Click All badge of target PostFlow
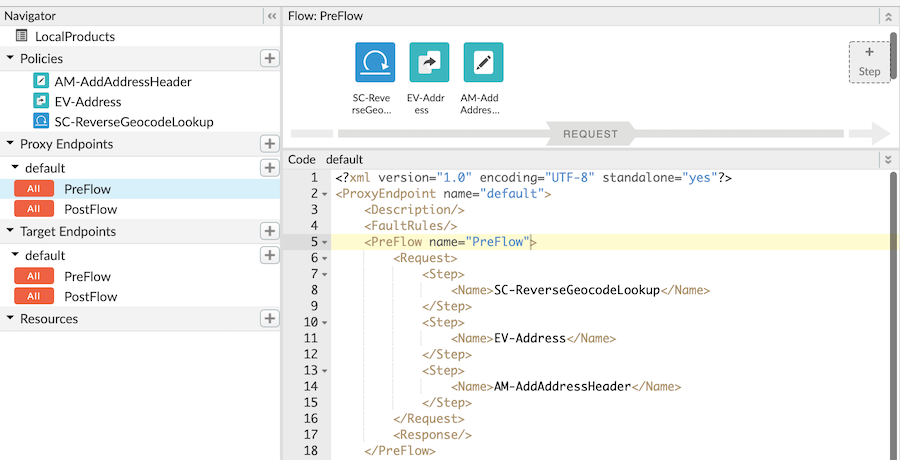Image resolution: width=900 pixels, height=460 pixels. (34, 296)
